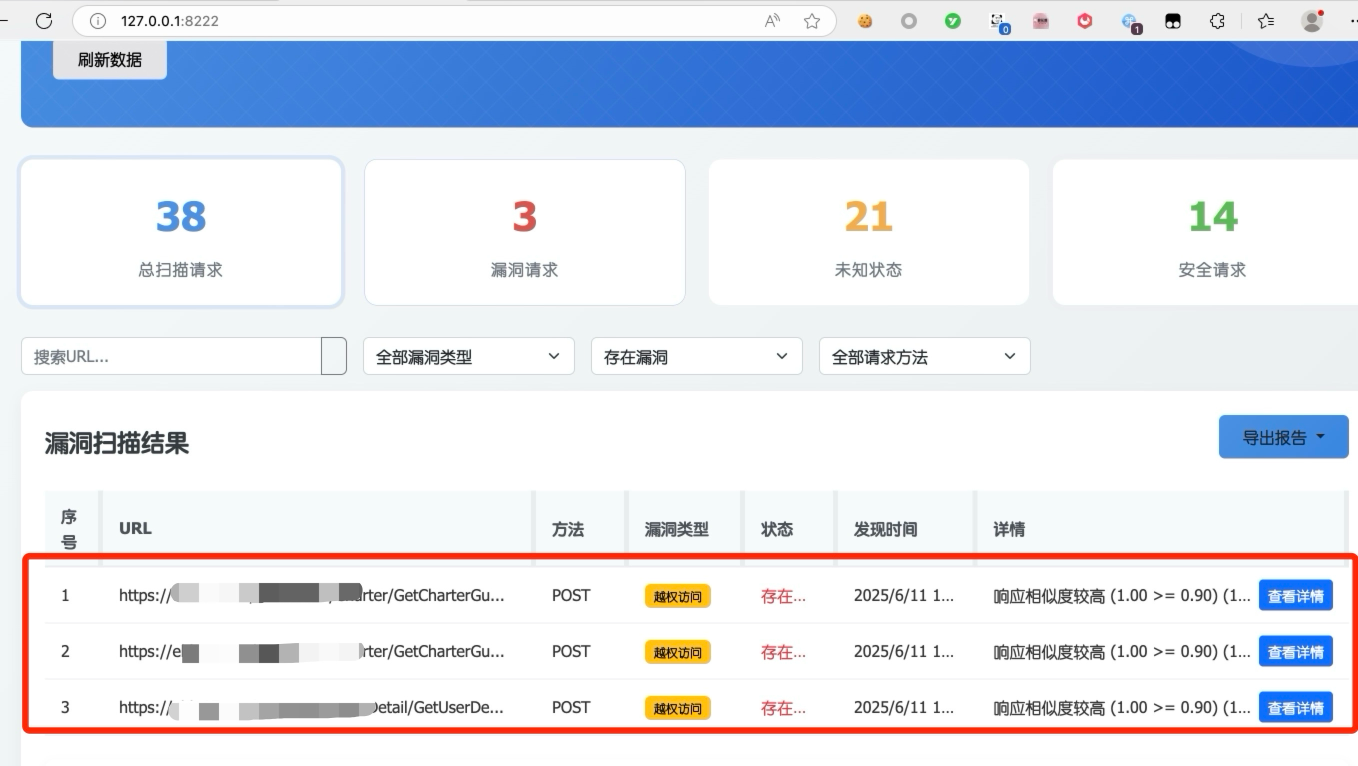This screenshot has width=1358, height=766.
Task: Add page to favorites with star icon
Action: 812,20
